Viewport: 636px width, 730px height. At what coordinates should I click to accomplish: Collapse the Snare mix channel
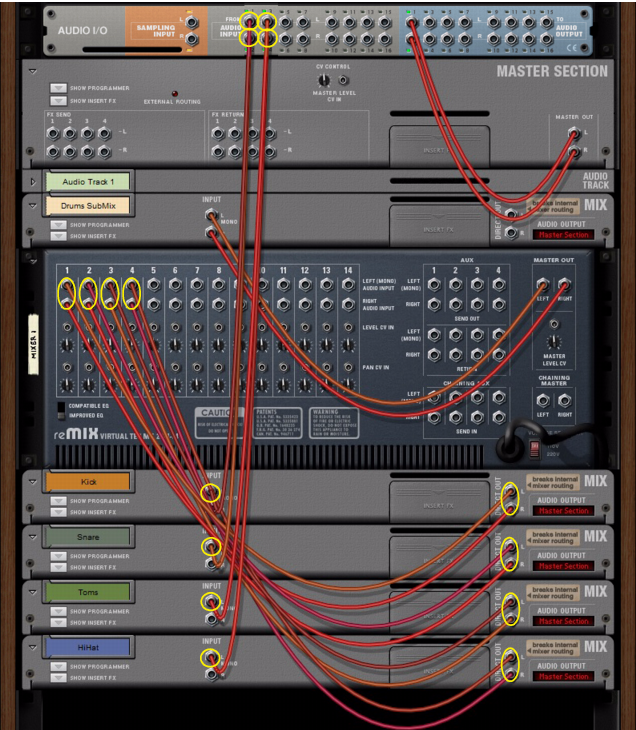click(33, 536)
